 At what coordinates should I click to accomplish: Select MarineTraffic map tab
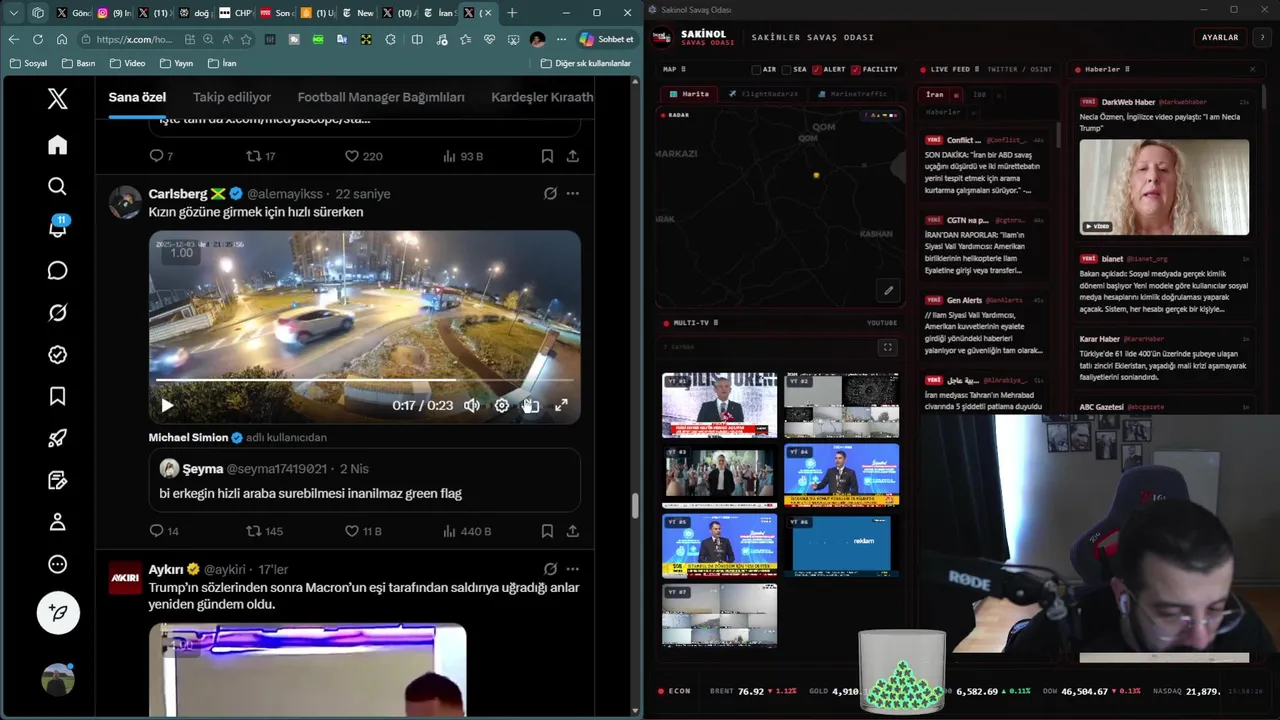(x=852, y=94)
